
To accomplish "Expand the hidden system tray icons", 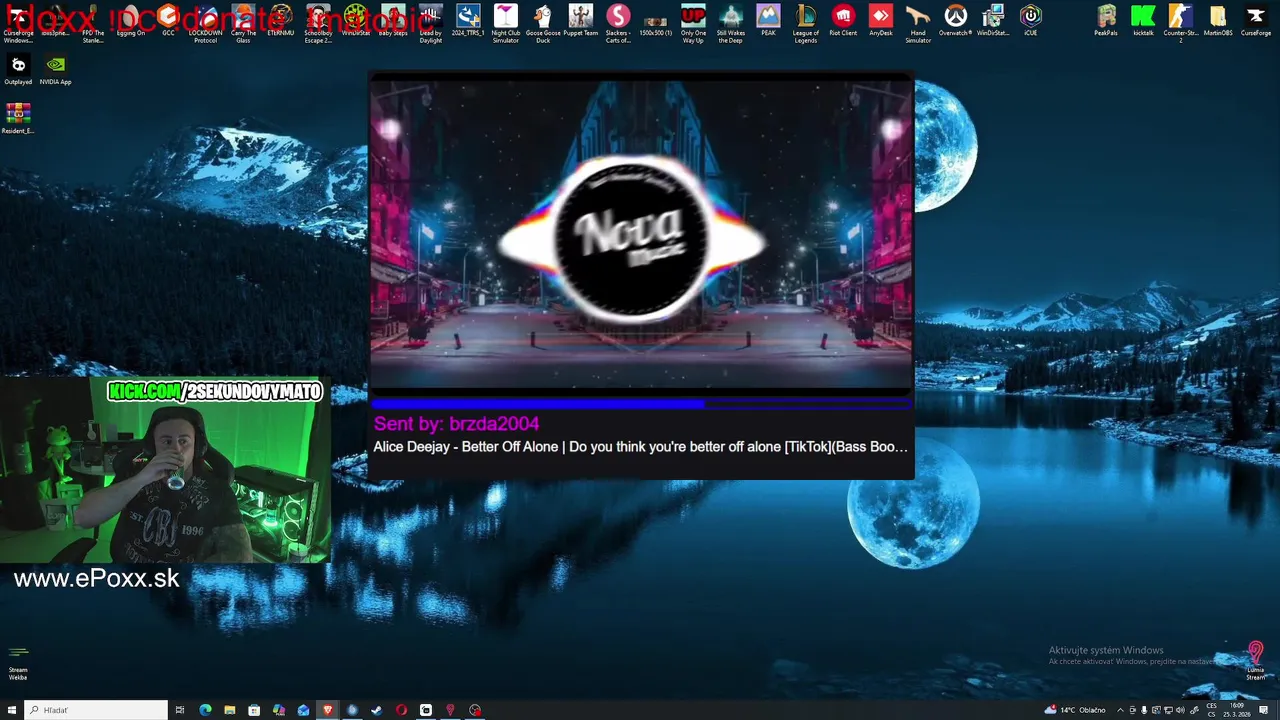I will 1120,710.
